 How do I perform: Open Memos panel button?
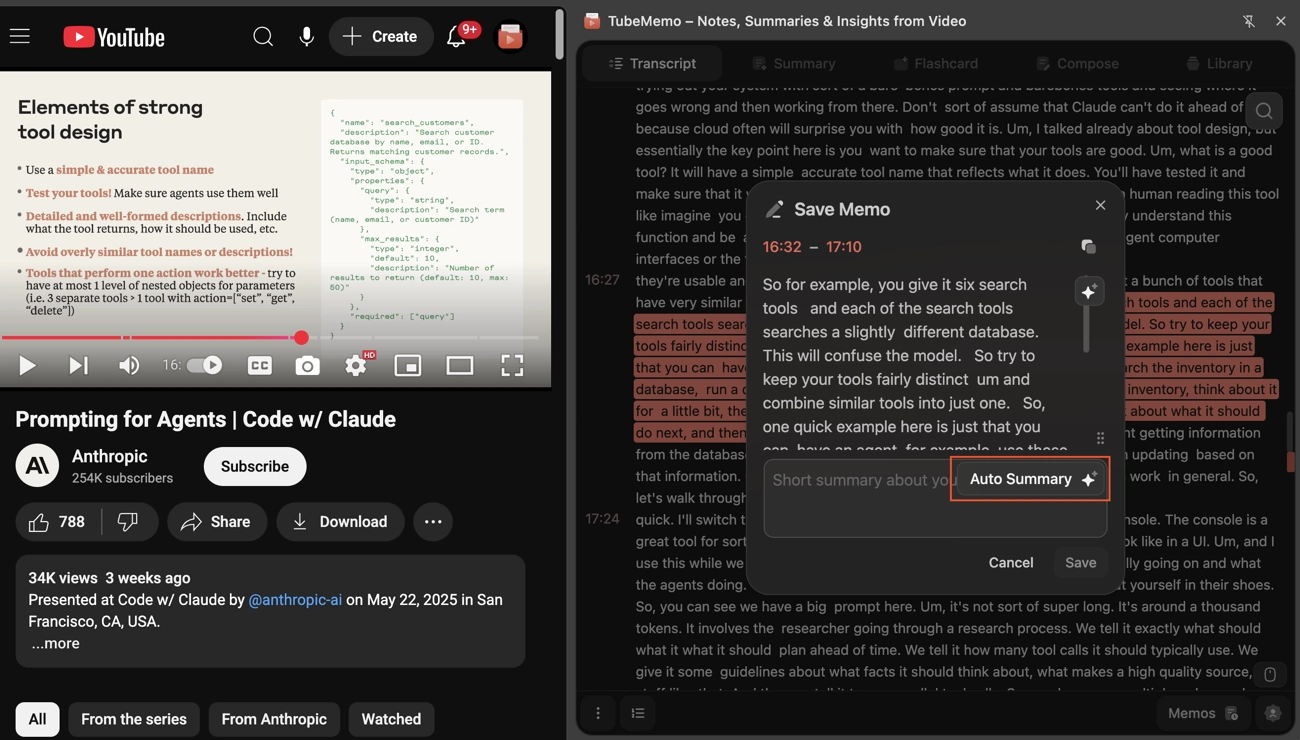[1203, 713]
